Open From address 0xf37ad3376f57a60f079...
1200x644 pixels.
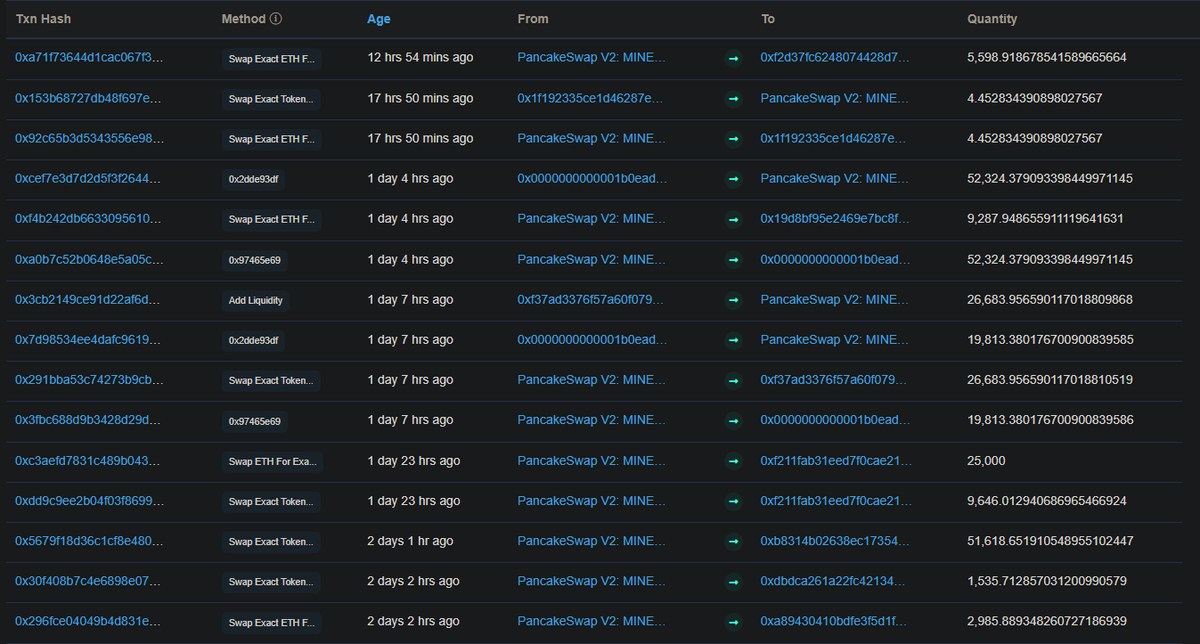[591, 299]
